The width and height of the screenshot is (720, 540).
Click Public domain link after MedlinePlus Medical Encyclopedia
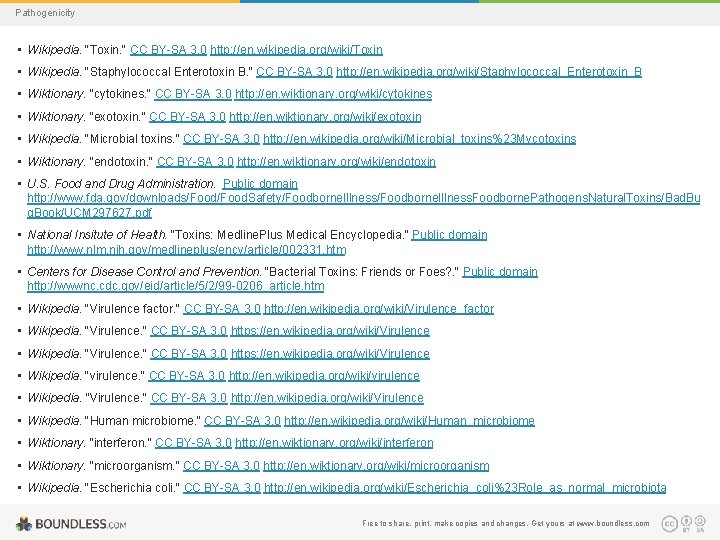(x=449, y=235)
